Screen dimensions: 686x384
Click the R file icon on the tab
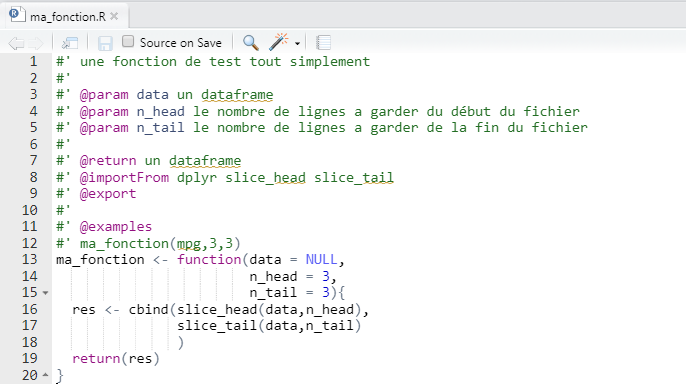click(x=17, y=15)
